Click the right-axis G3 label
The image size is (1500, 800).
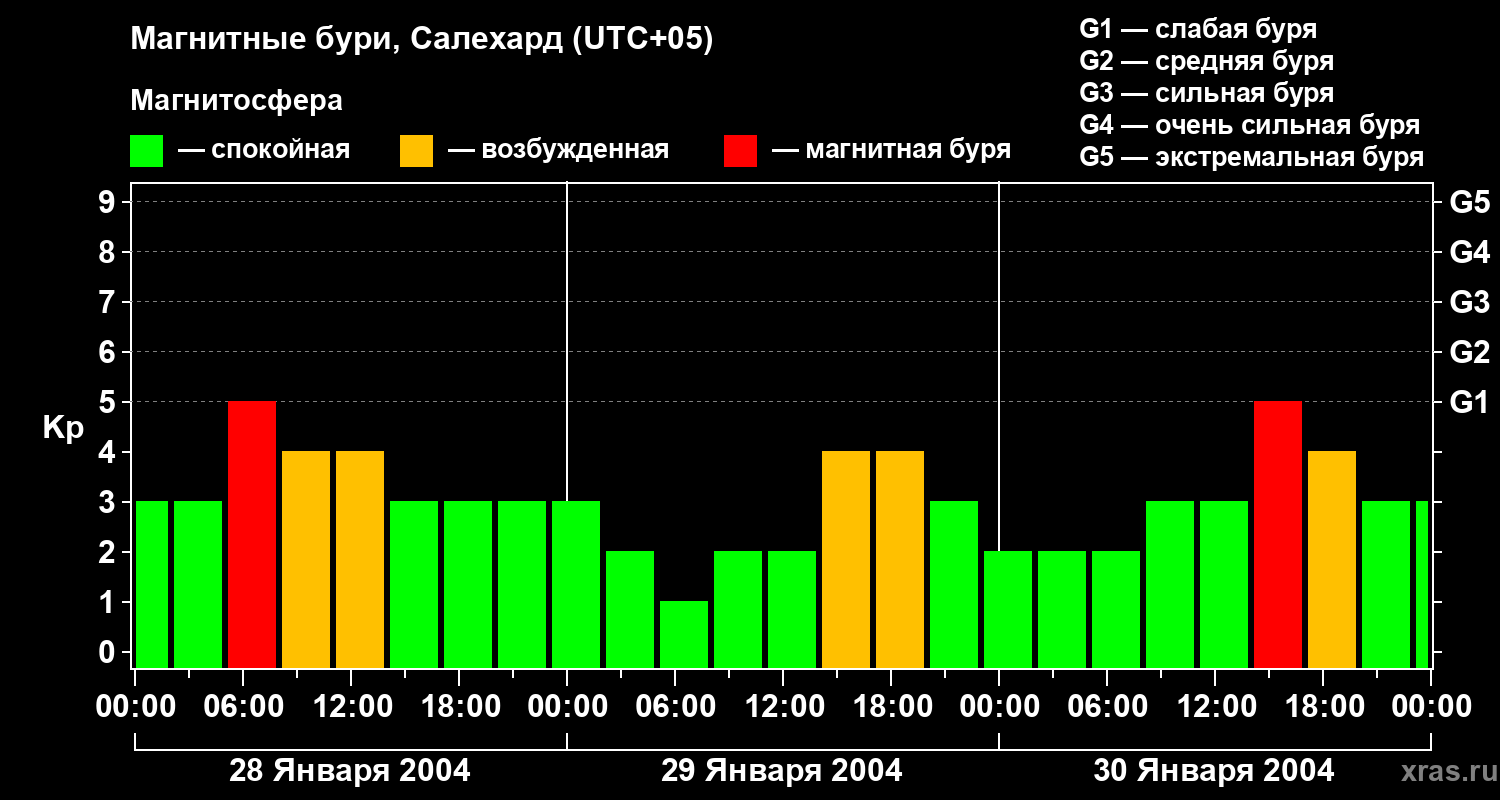tap(1469, 302)
